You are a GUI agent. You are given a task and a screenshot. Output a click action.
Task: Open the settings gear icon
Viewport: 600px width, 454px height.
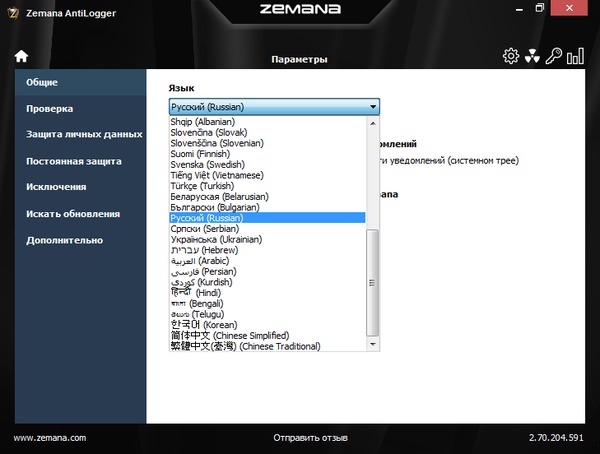point(511,56)
